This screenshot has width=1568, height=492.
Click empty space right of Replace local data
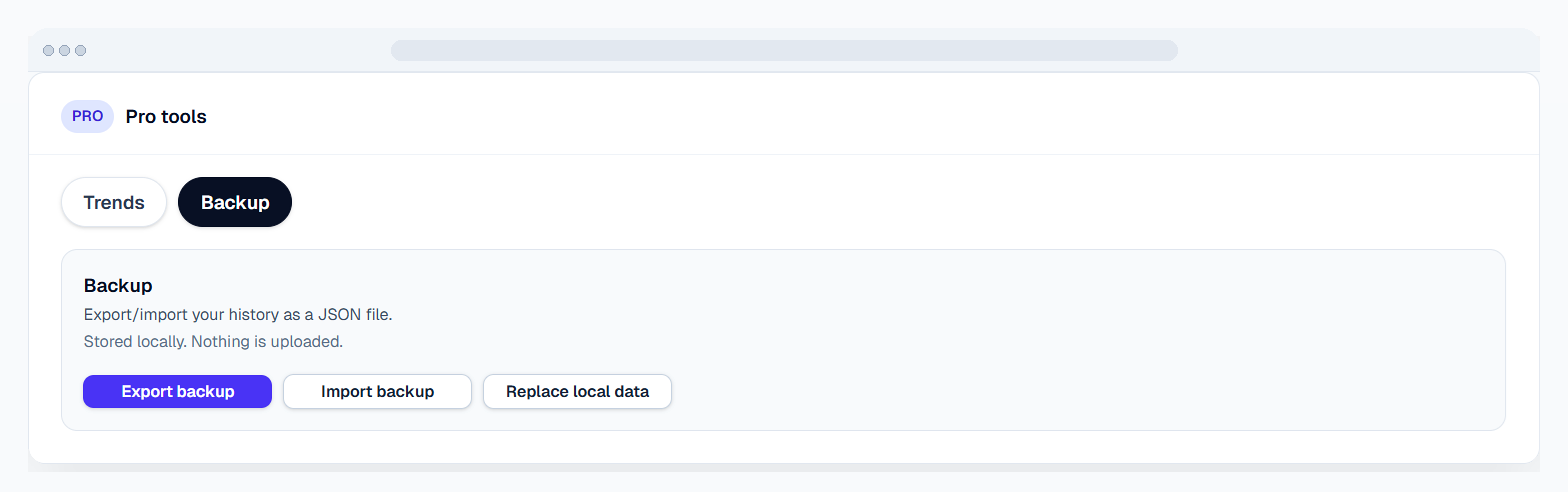click(1000, 392)
